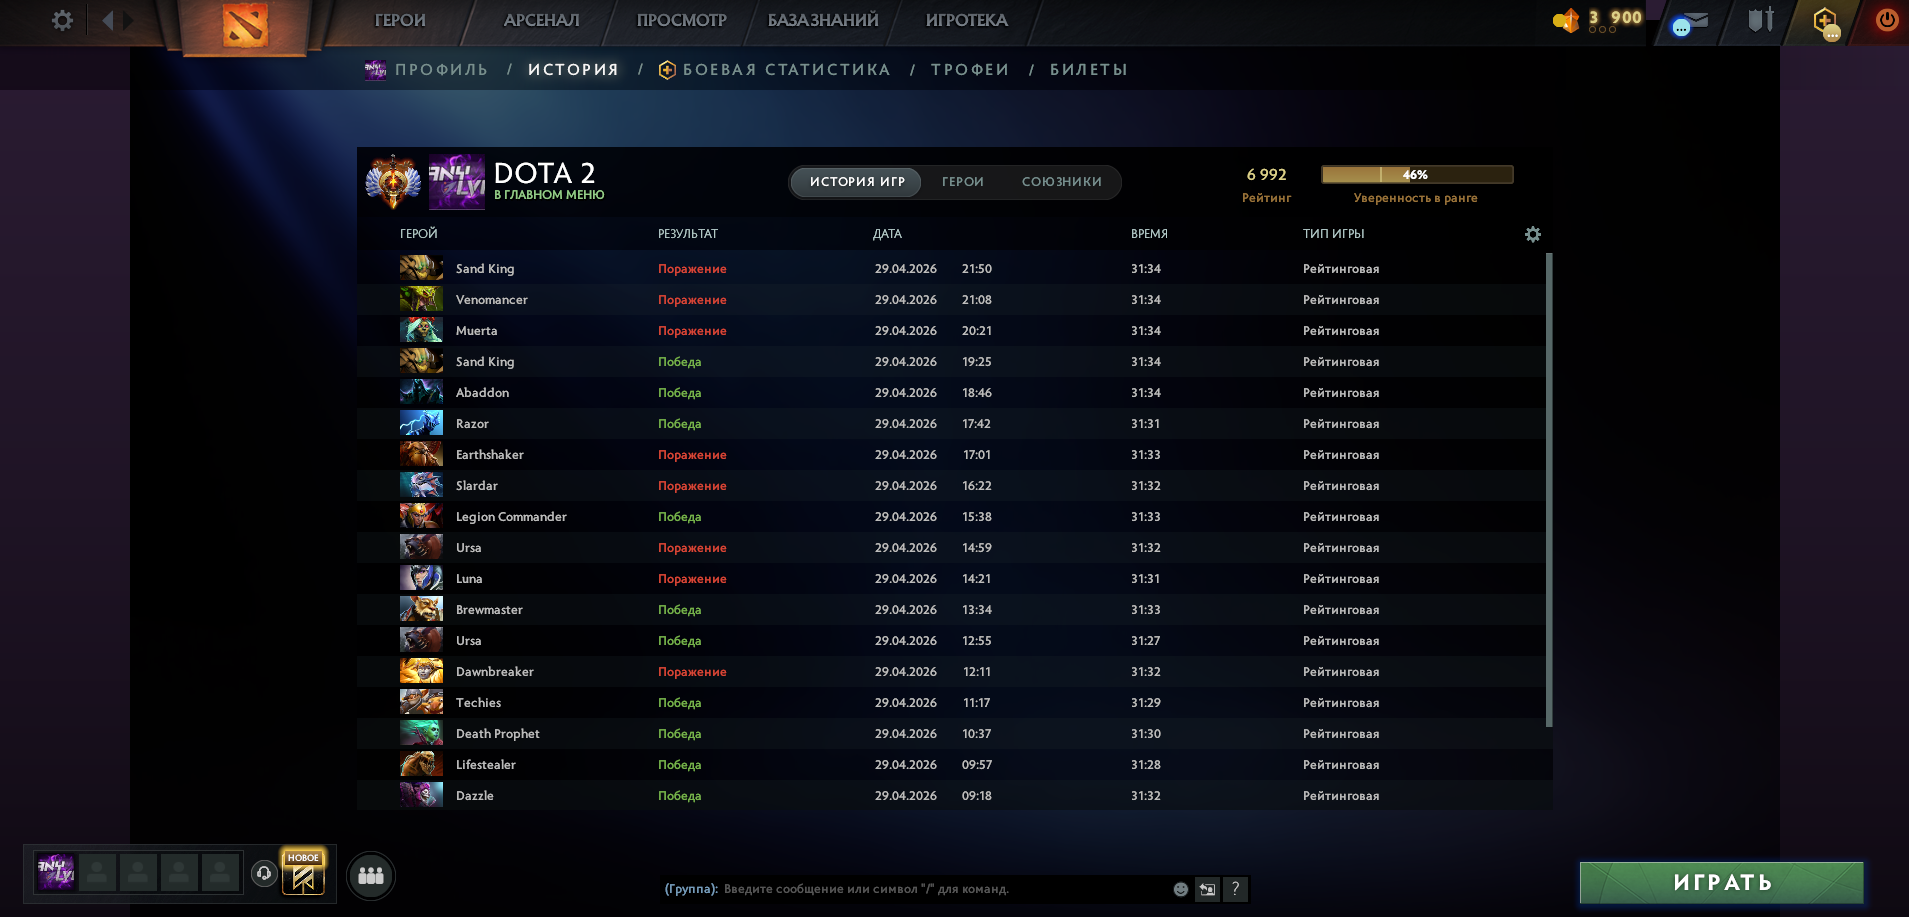Focus the group chat input field

click(945, 889)
